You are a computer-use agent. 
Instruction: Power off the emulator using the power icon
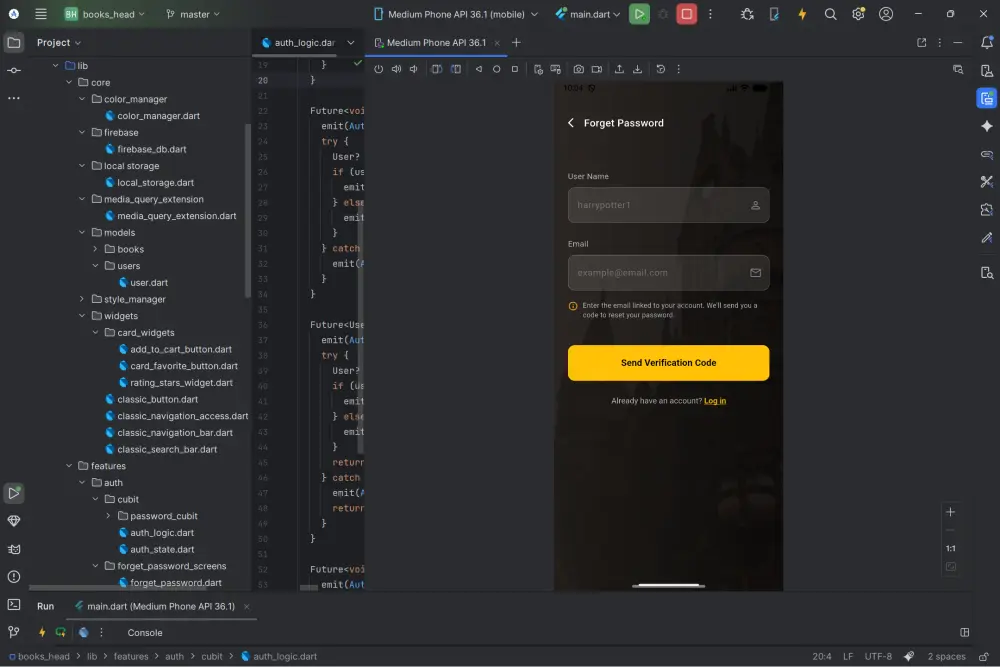click(379, 69)
